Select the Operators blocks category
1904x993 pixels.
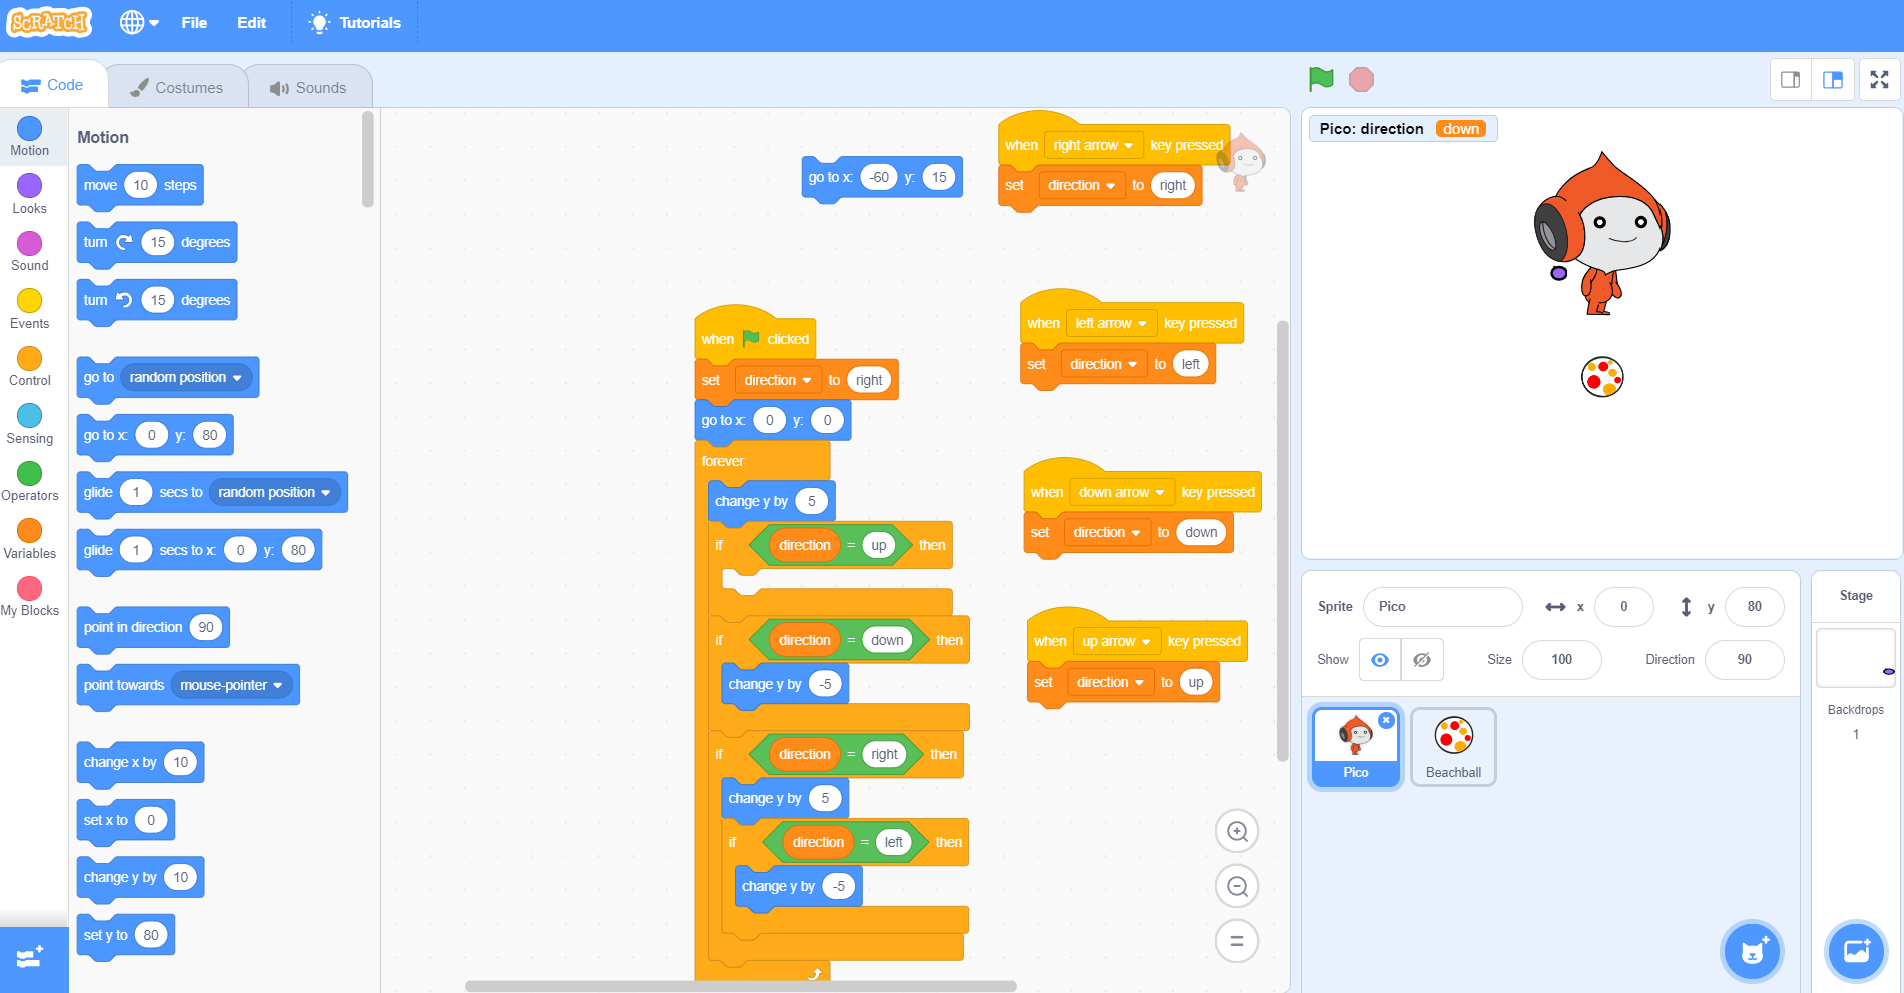point(30,481)
